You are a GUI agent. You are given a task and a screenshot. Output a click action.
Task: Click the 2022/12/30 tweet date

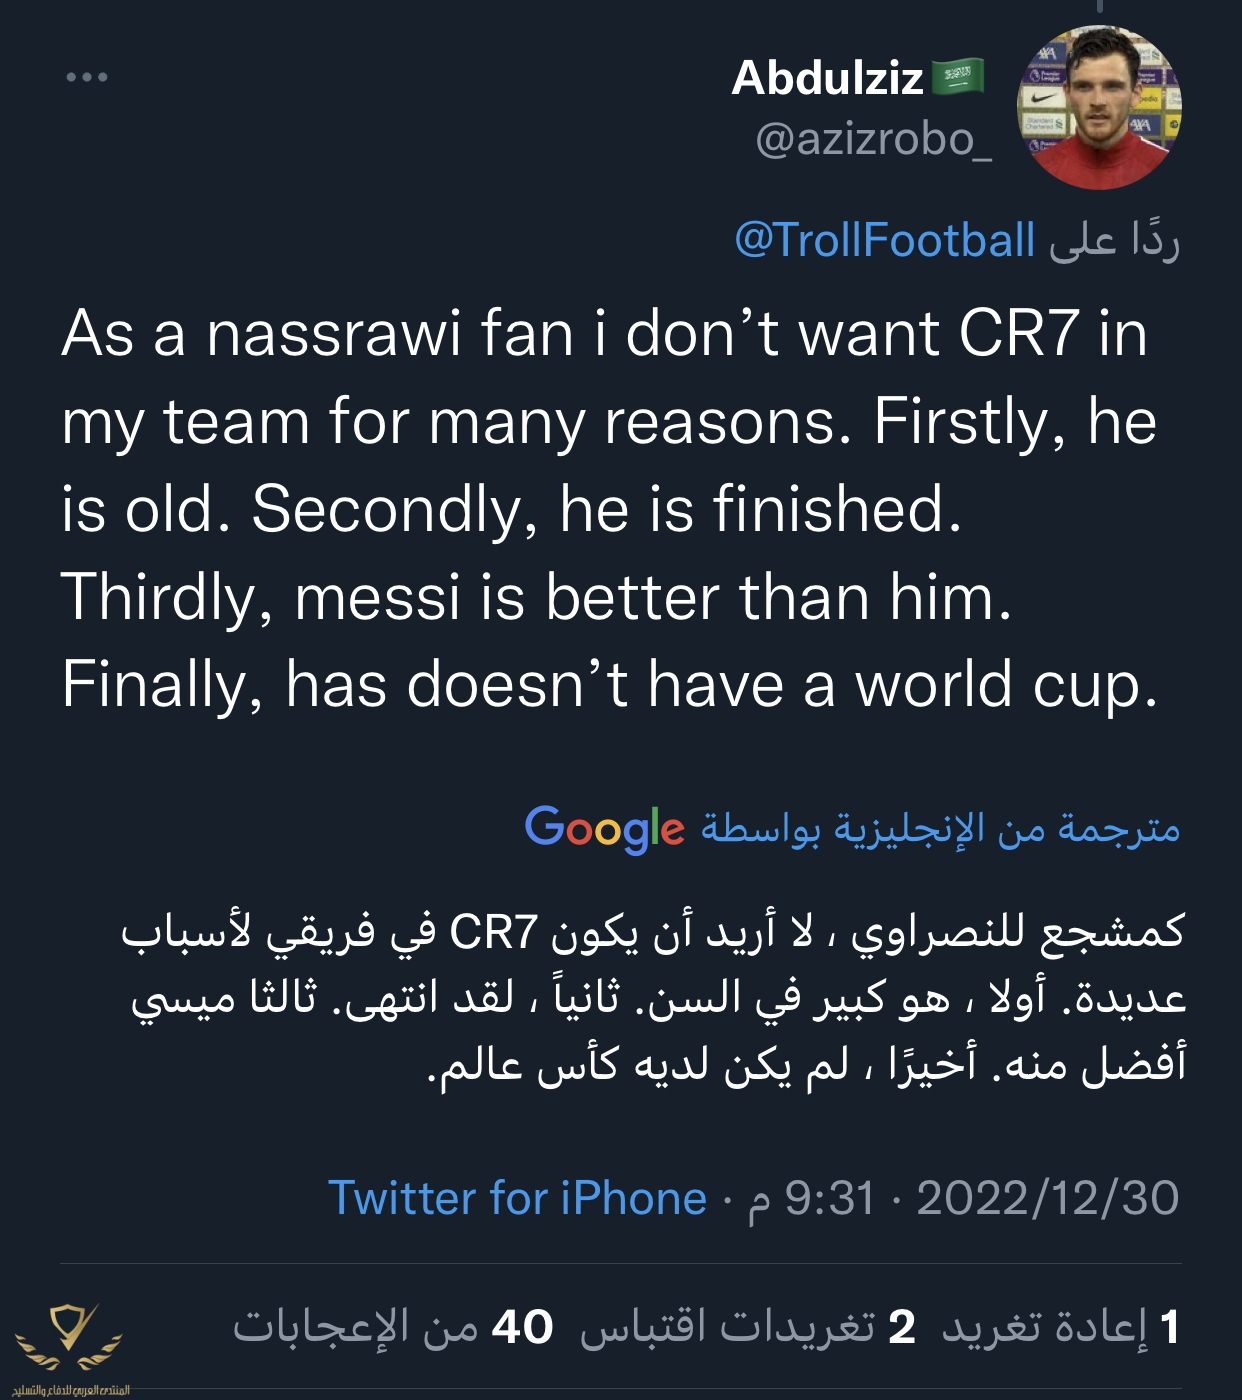pyautogui.click(x=1047, y=1198)
